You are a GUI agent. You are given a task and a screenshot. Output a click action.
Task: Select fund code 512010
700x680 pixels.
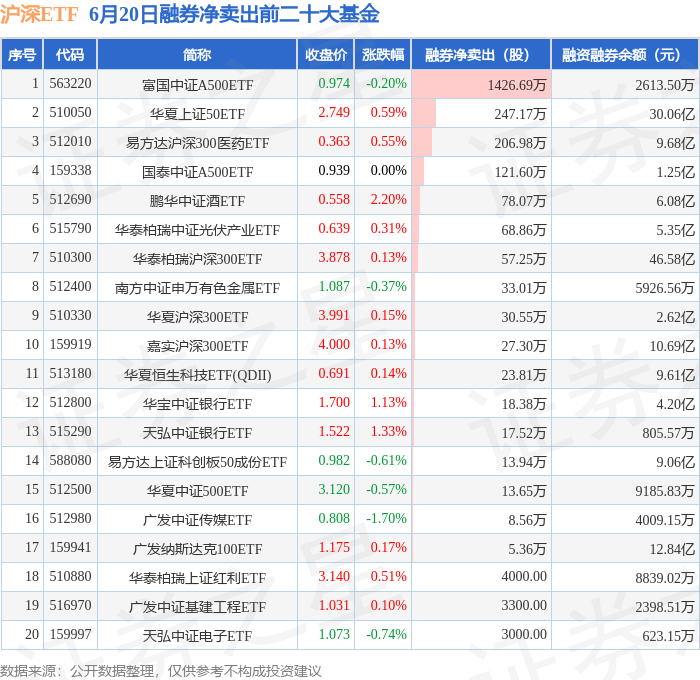[x=70, y=142]
